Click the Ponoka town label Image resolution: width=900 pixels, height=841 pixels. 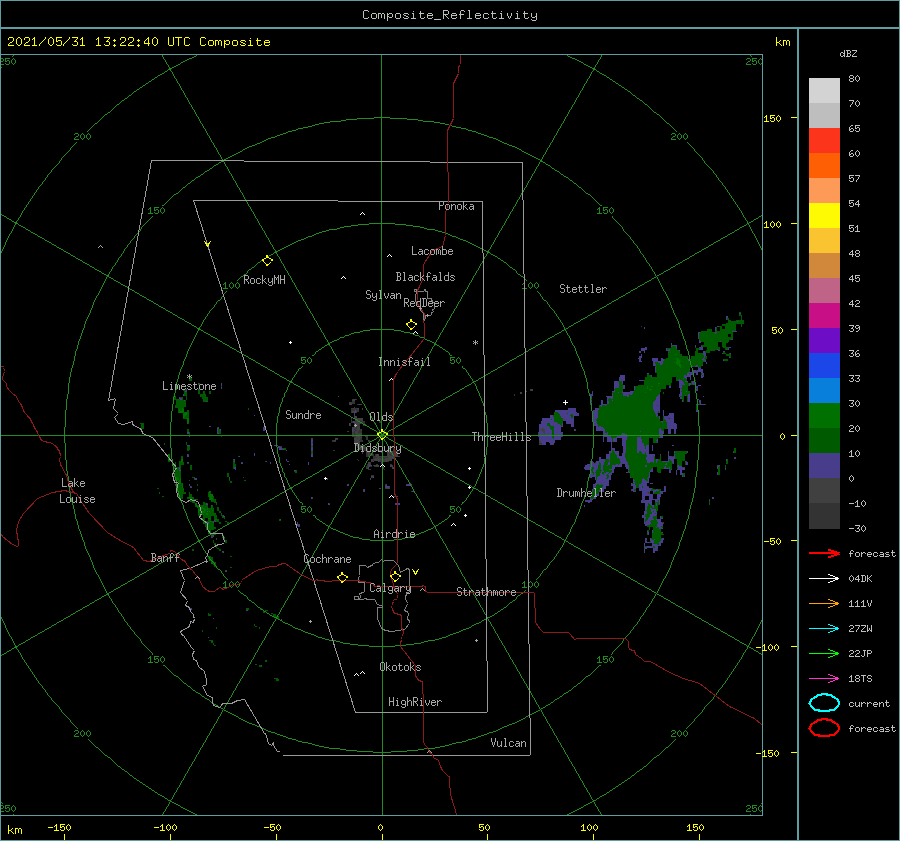456,206
